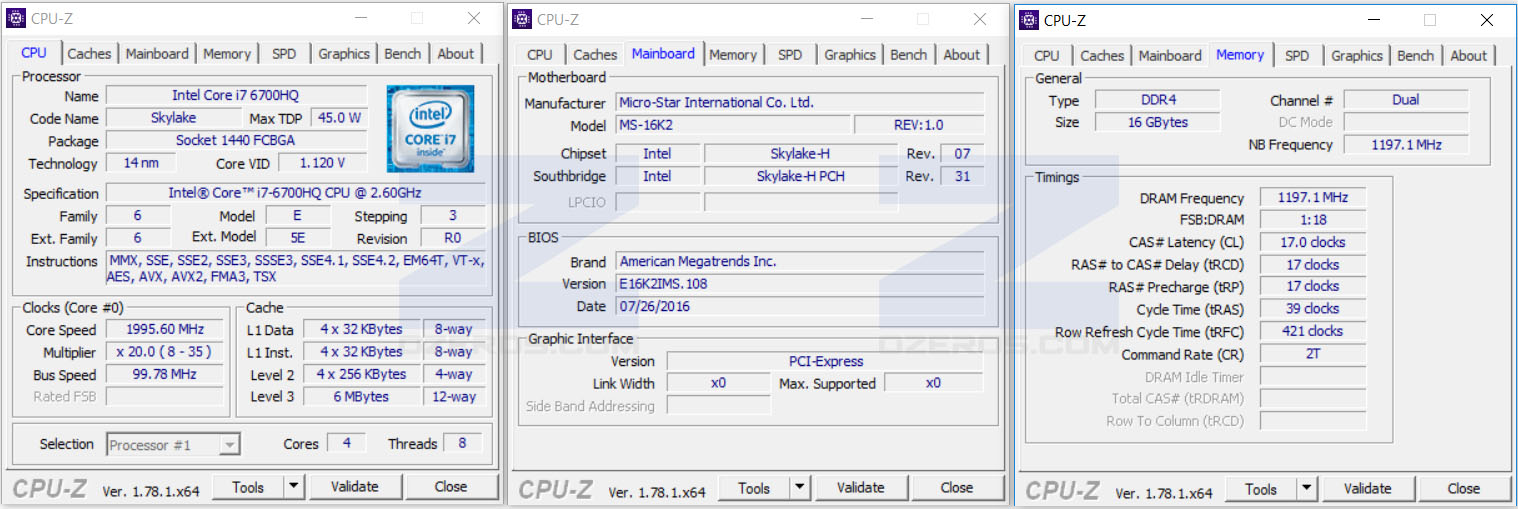Click the Intel Core i7 logo badge
Viewport: 1518px width, 509px height.
pyautogui.click(x=431, y=129)
